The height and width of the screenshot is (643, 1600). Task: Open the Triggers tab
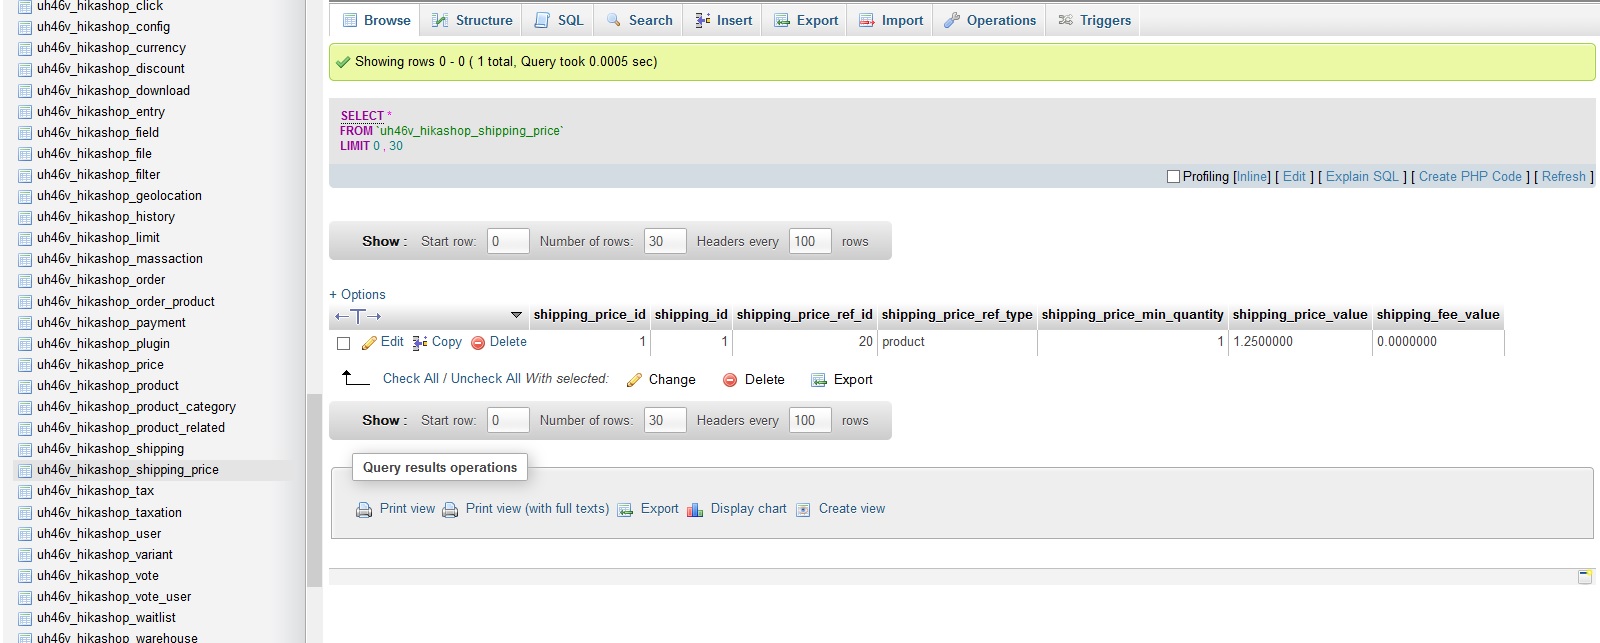point(1095,20)
